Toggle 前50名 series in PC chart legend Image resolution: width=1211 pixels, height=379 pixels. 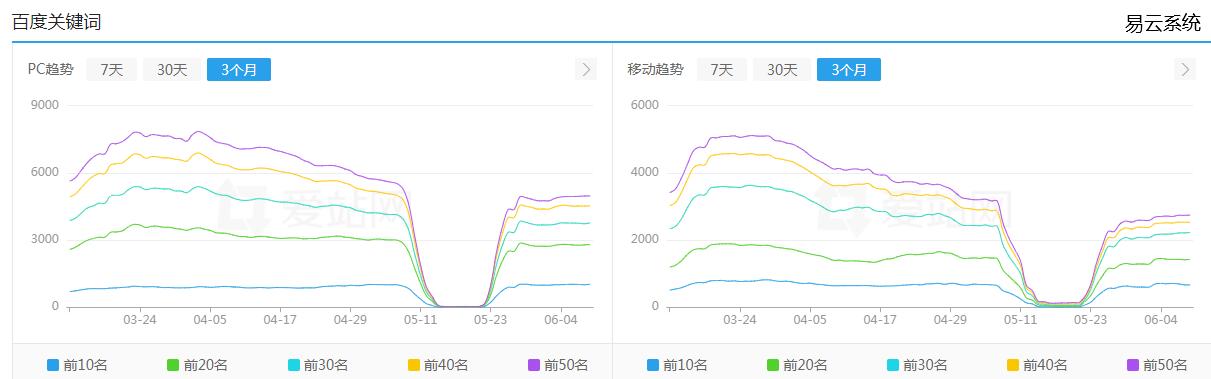tap(557, 365)
